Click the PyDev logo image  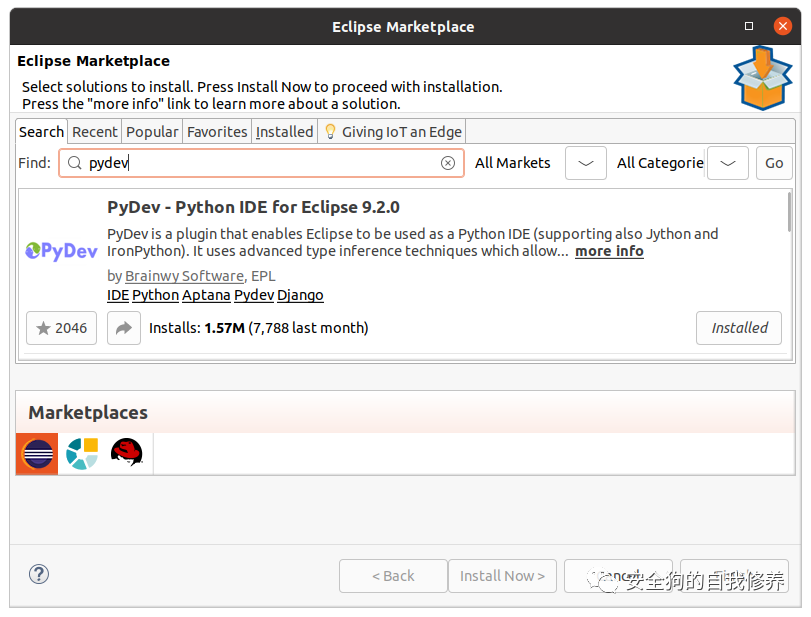click(x=62, y=251)
